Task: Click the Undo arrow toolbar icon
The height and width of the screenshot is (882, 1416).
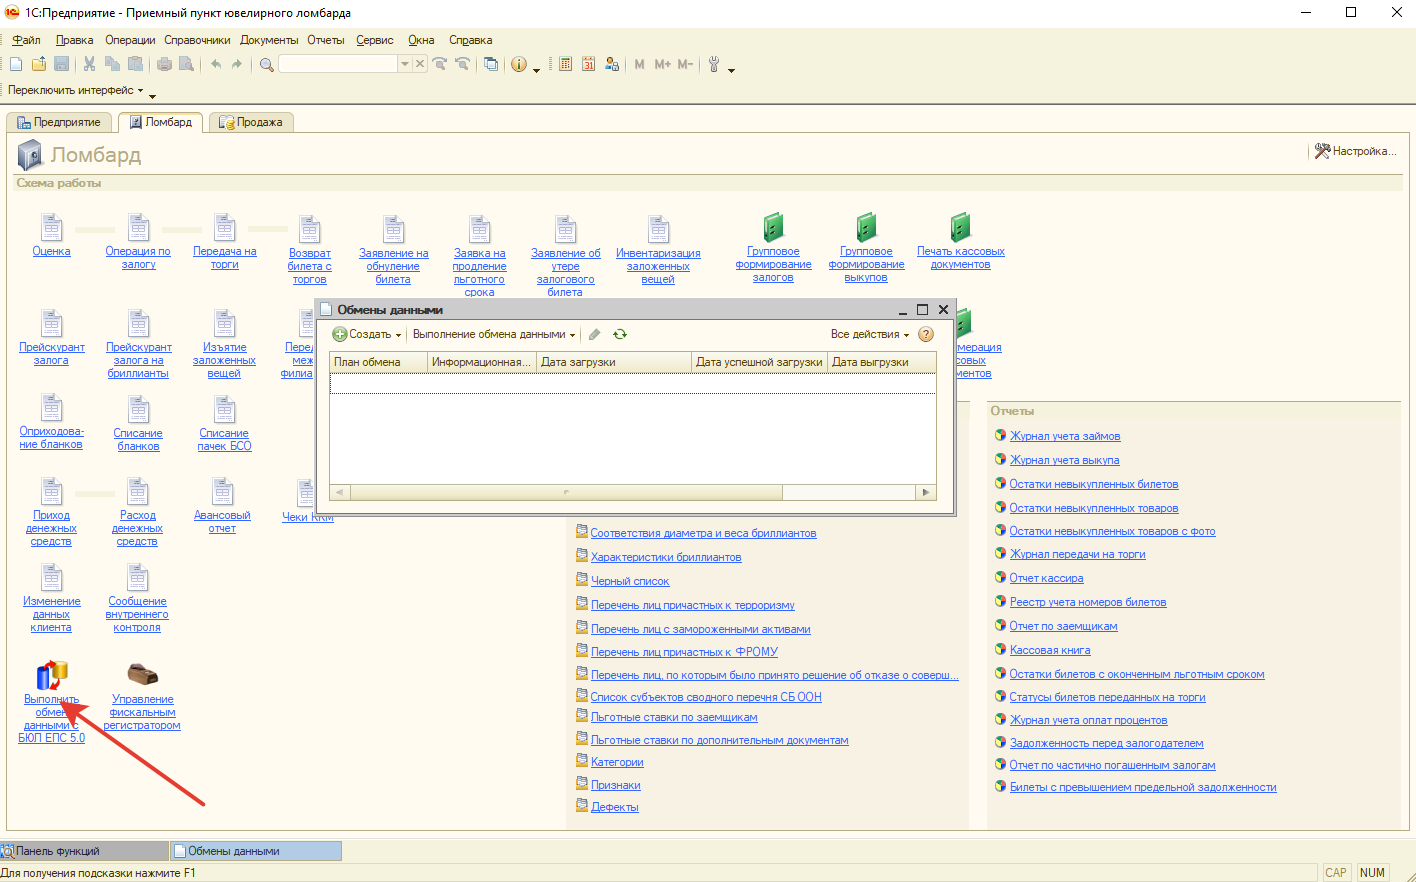Action: click(x=216, y=64)
